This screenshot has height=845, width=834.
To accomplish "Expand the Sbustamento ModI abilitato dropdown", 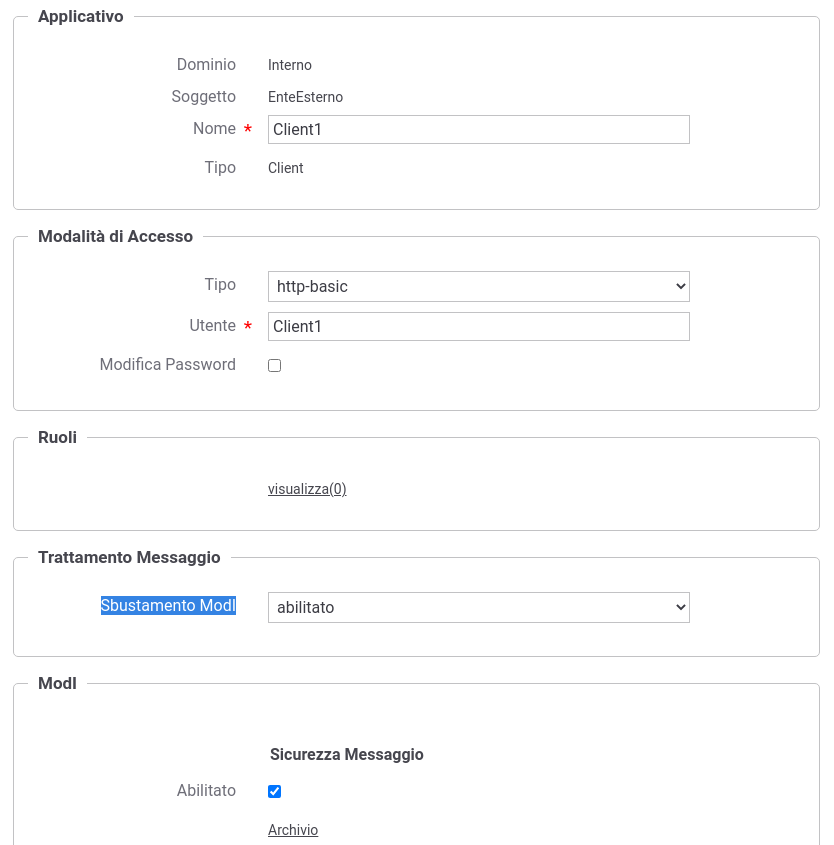I will click(478, 607).
